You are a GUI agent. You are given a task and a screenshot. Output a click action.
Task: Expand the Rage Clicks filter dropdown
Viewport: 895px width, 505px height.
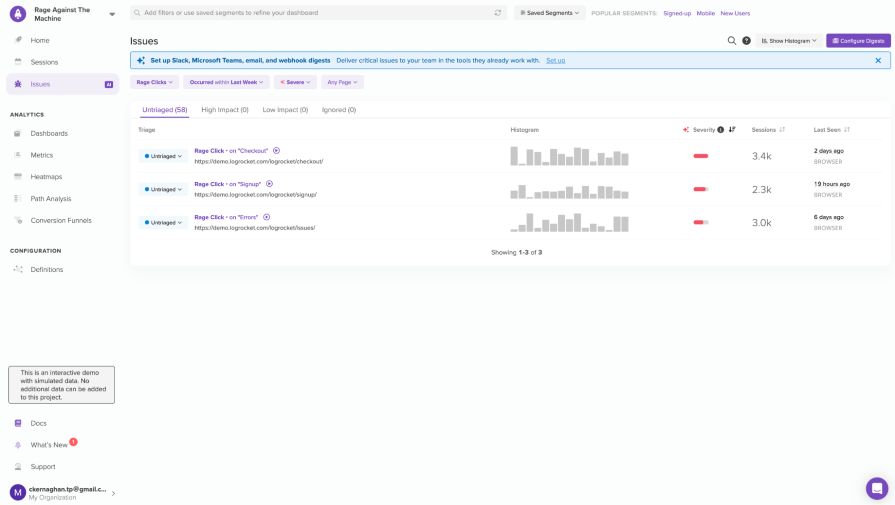pyautogui.click(x=155, y=82)
